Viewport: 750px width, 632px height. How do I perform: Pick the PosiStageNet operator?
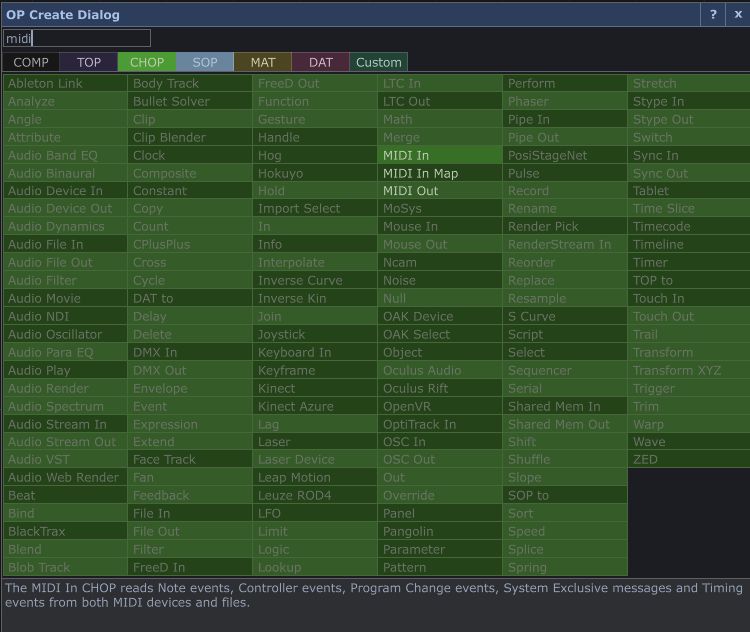click(565, 155)
